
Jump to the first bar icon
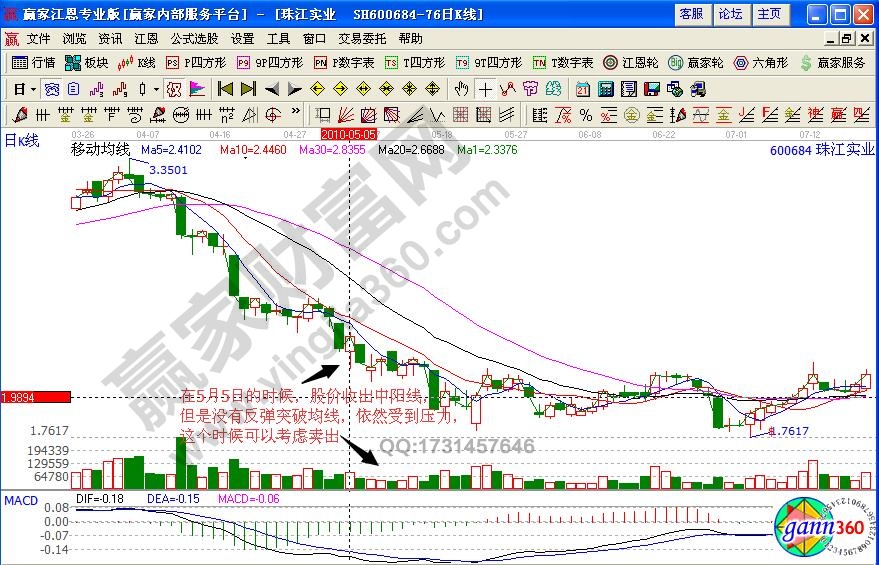pos(225,88)
